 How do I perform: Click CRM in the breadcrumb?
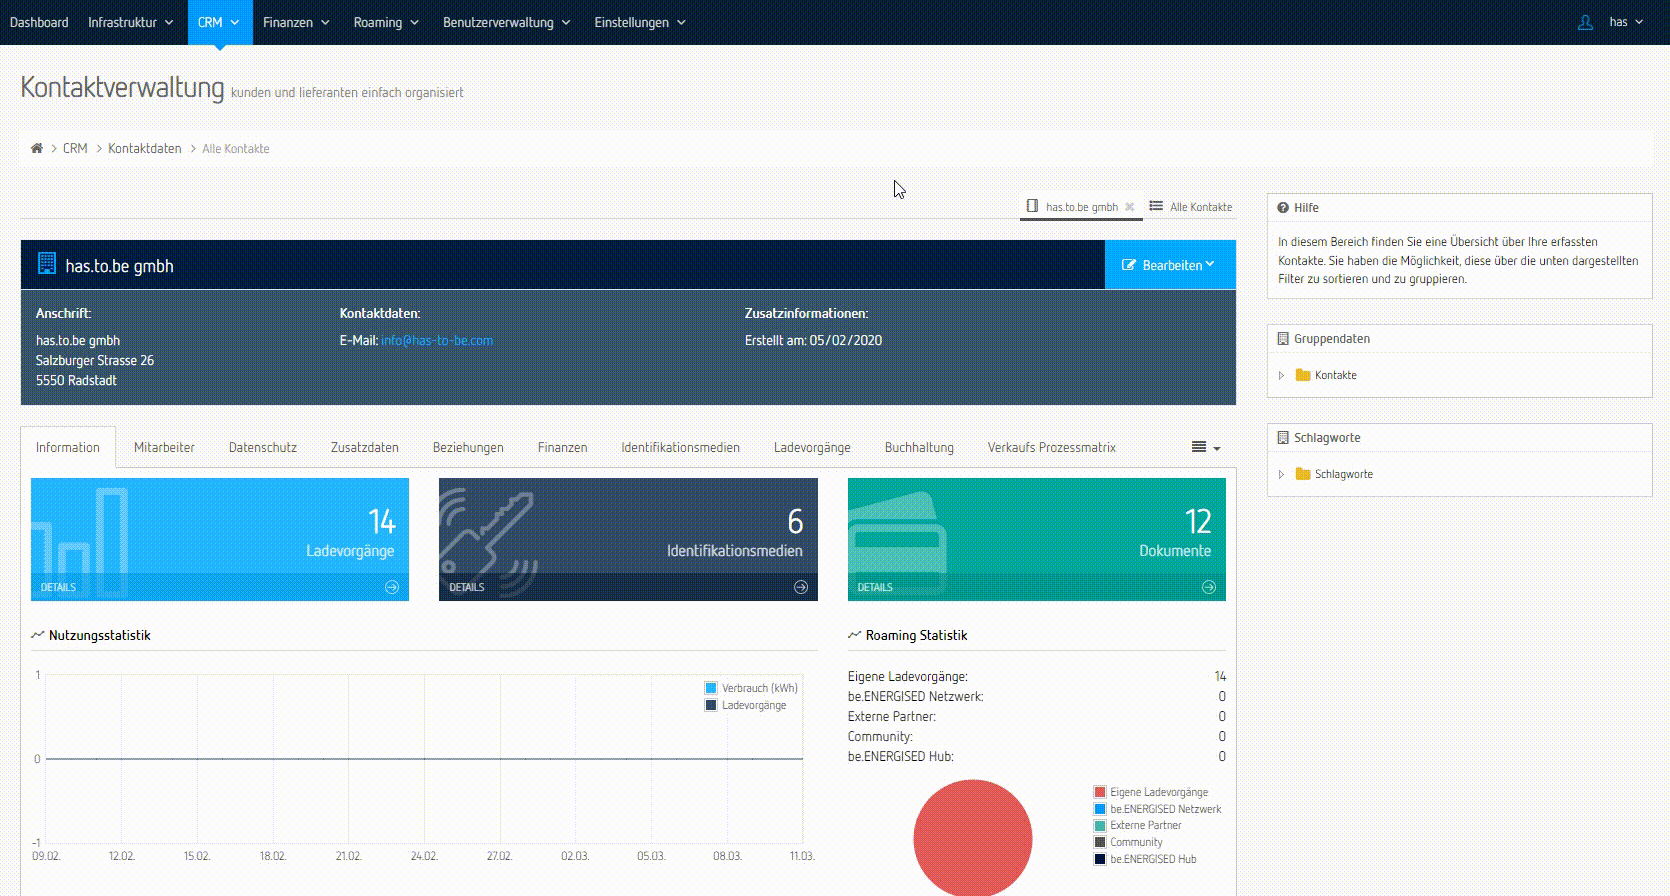coord(75,148)
